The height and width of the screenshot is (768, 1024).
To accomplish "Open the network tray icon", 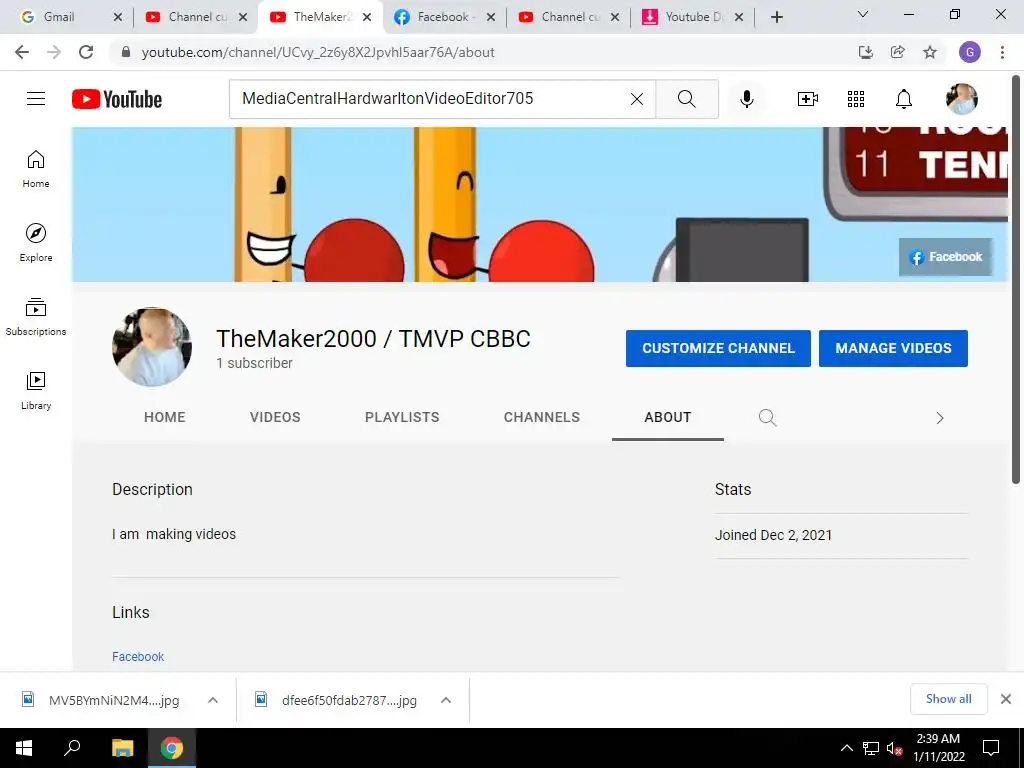I will tap(871, 748).
